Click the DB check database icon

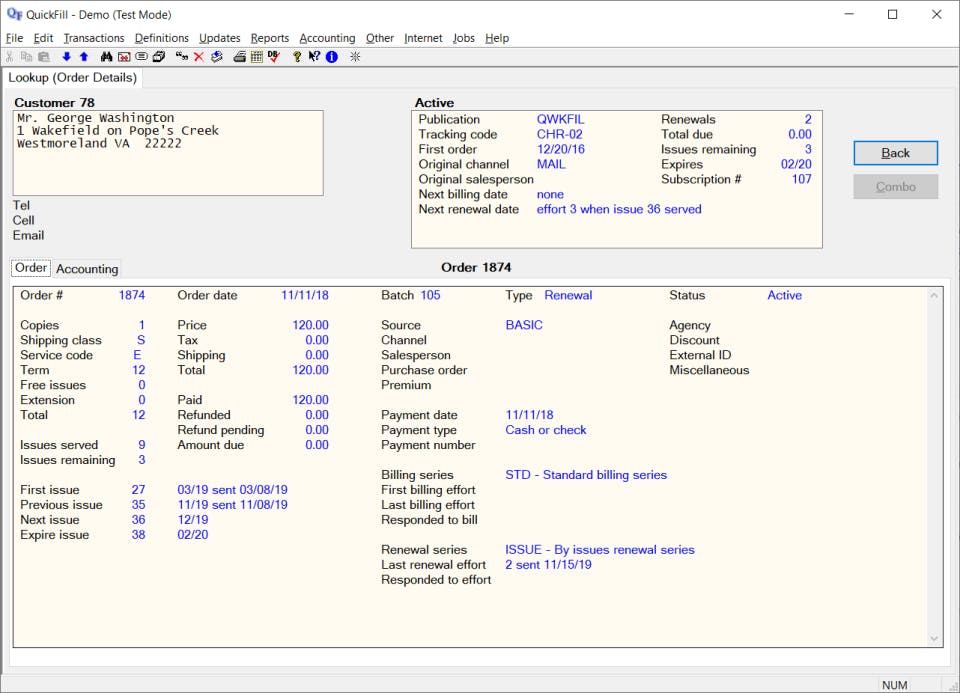click(273, 57)
